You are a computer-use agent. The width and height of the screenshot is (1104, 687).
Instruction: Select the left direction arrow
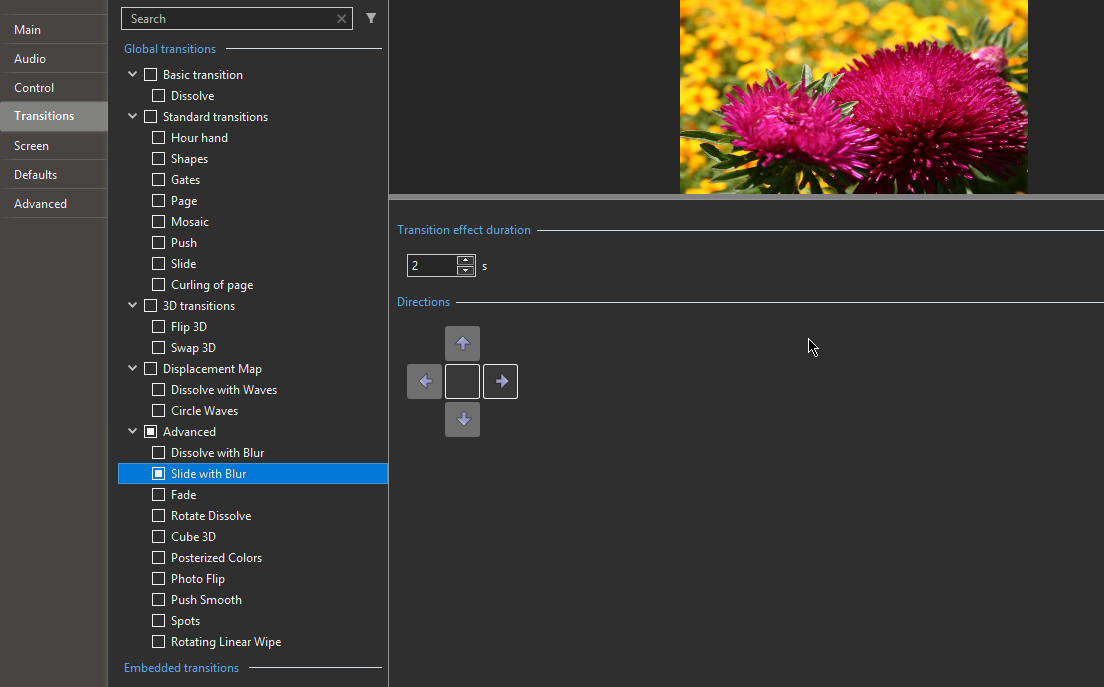424,381
